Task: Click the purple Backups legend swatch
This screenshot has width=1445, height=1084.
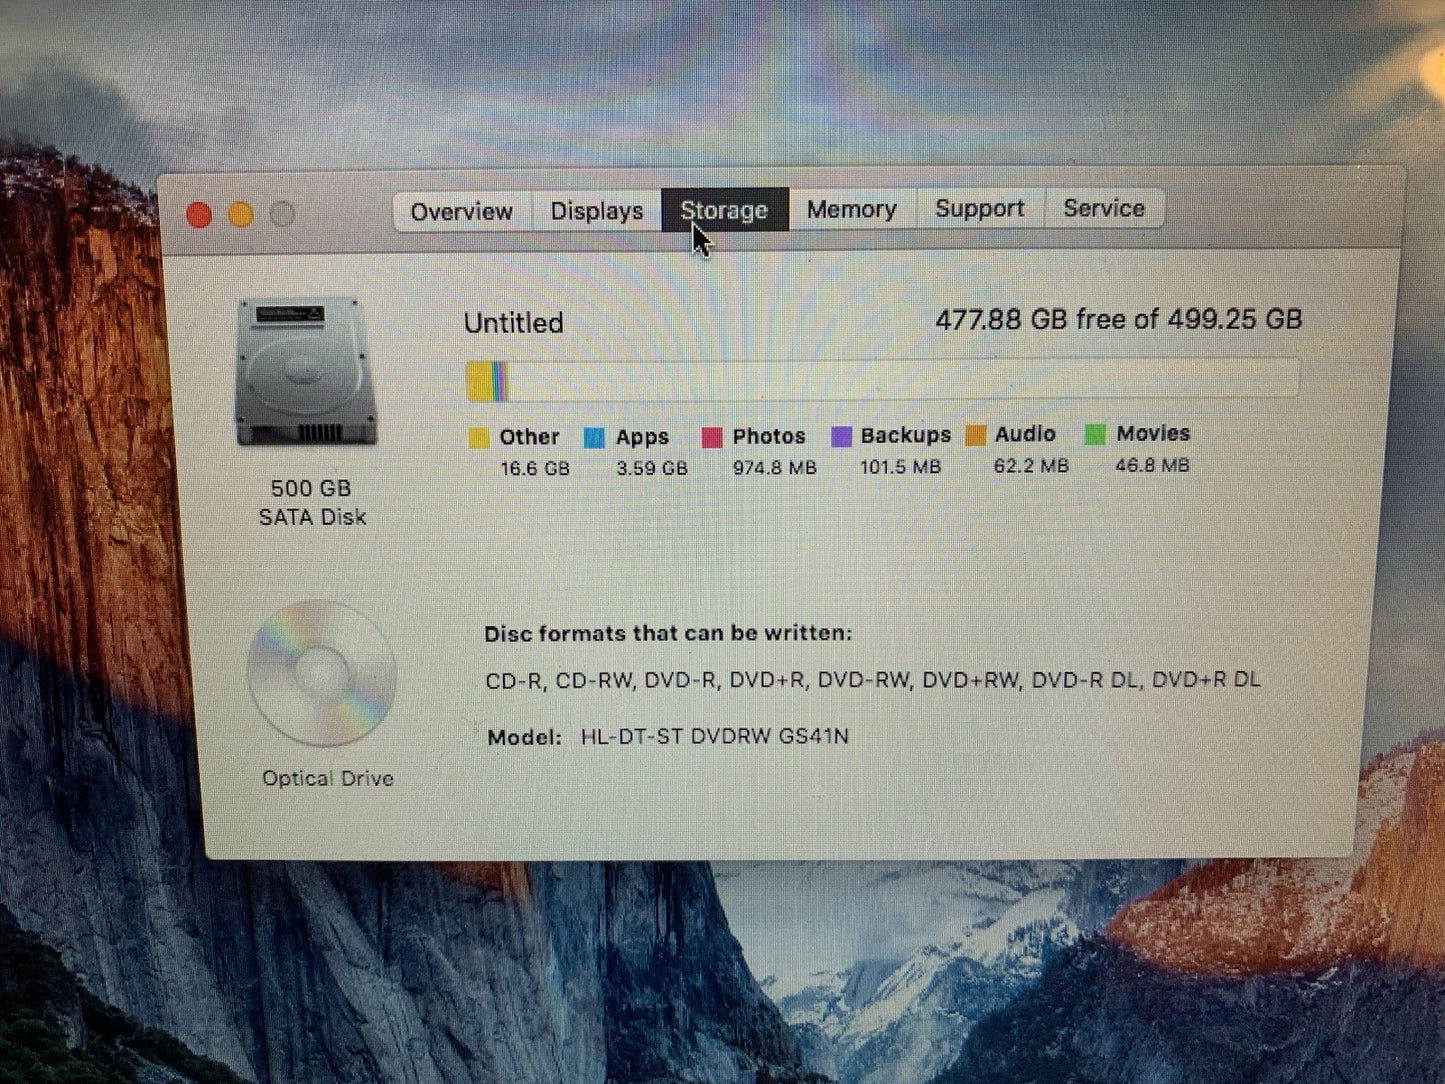Action: (x=842, y=436)
